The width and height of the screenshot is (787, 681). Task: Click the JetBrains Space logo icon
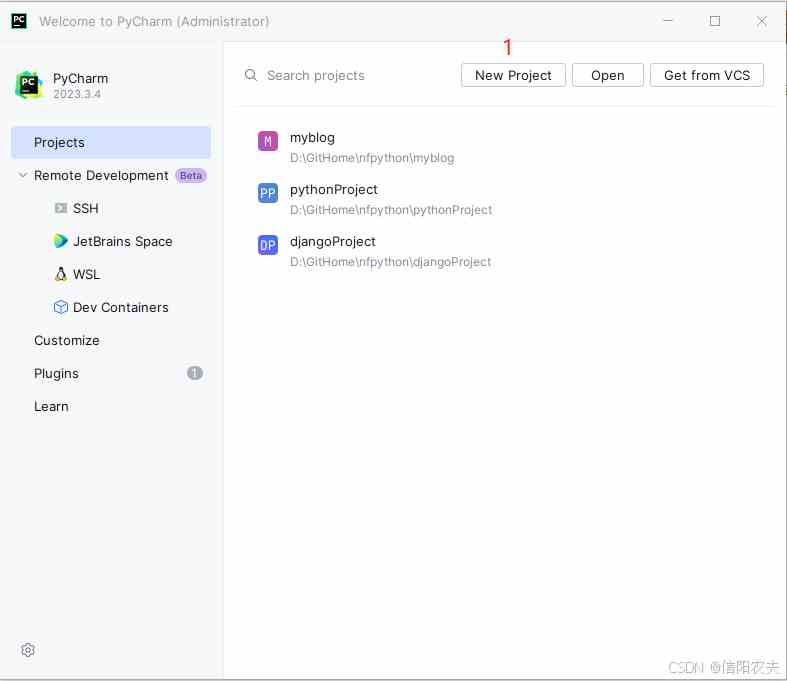click(61, 241)
